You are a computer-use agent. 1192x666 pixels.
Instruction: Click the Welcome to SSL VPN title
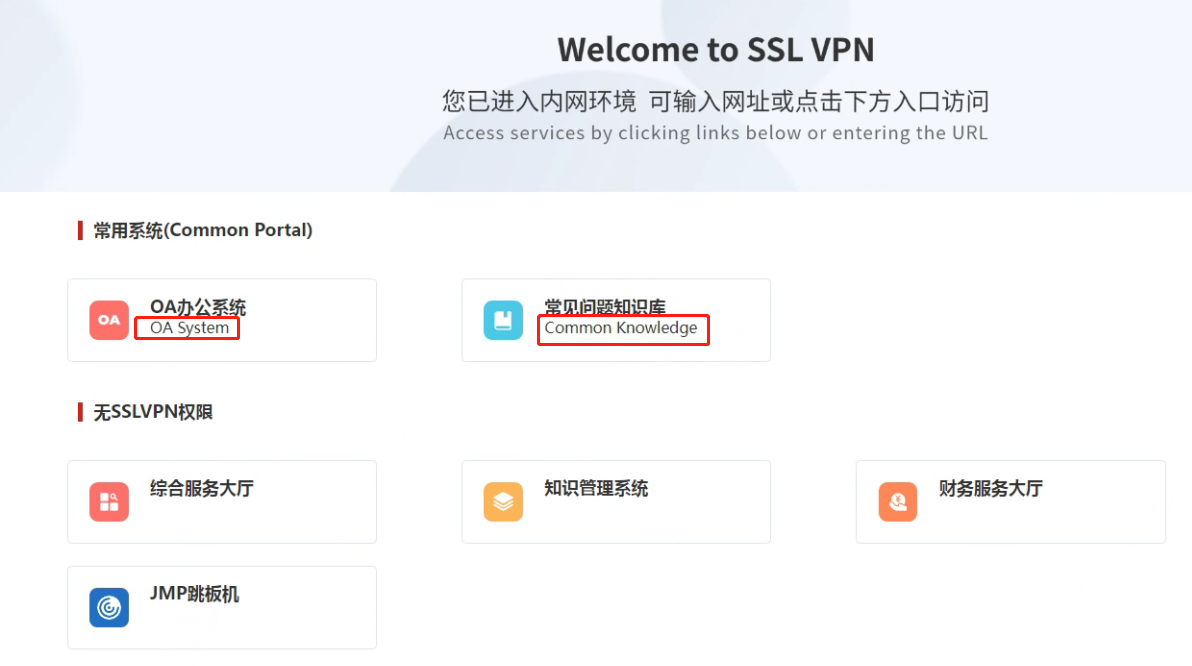715,49
